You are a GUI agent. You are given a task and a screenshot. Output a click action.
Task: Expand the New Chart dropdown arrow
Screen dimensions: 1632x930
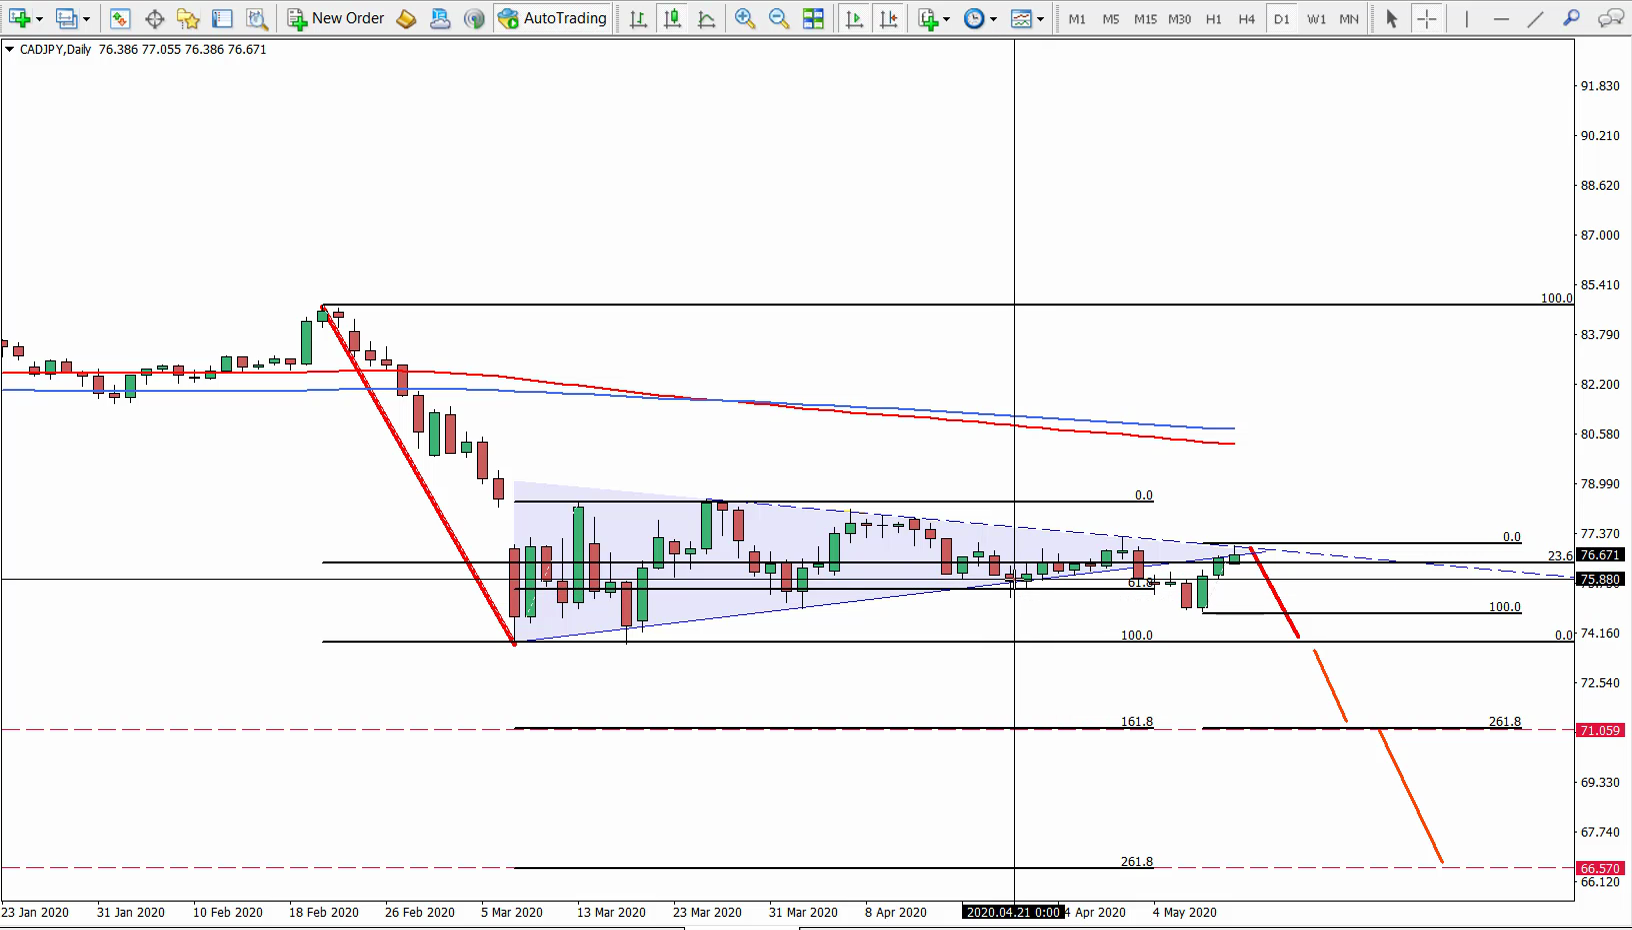[39, 19]
